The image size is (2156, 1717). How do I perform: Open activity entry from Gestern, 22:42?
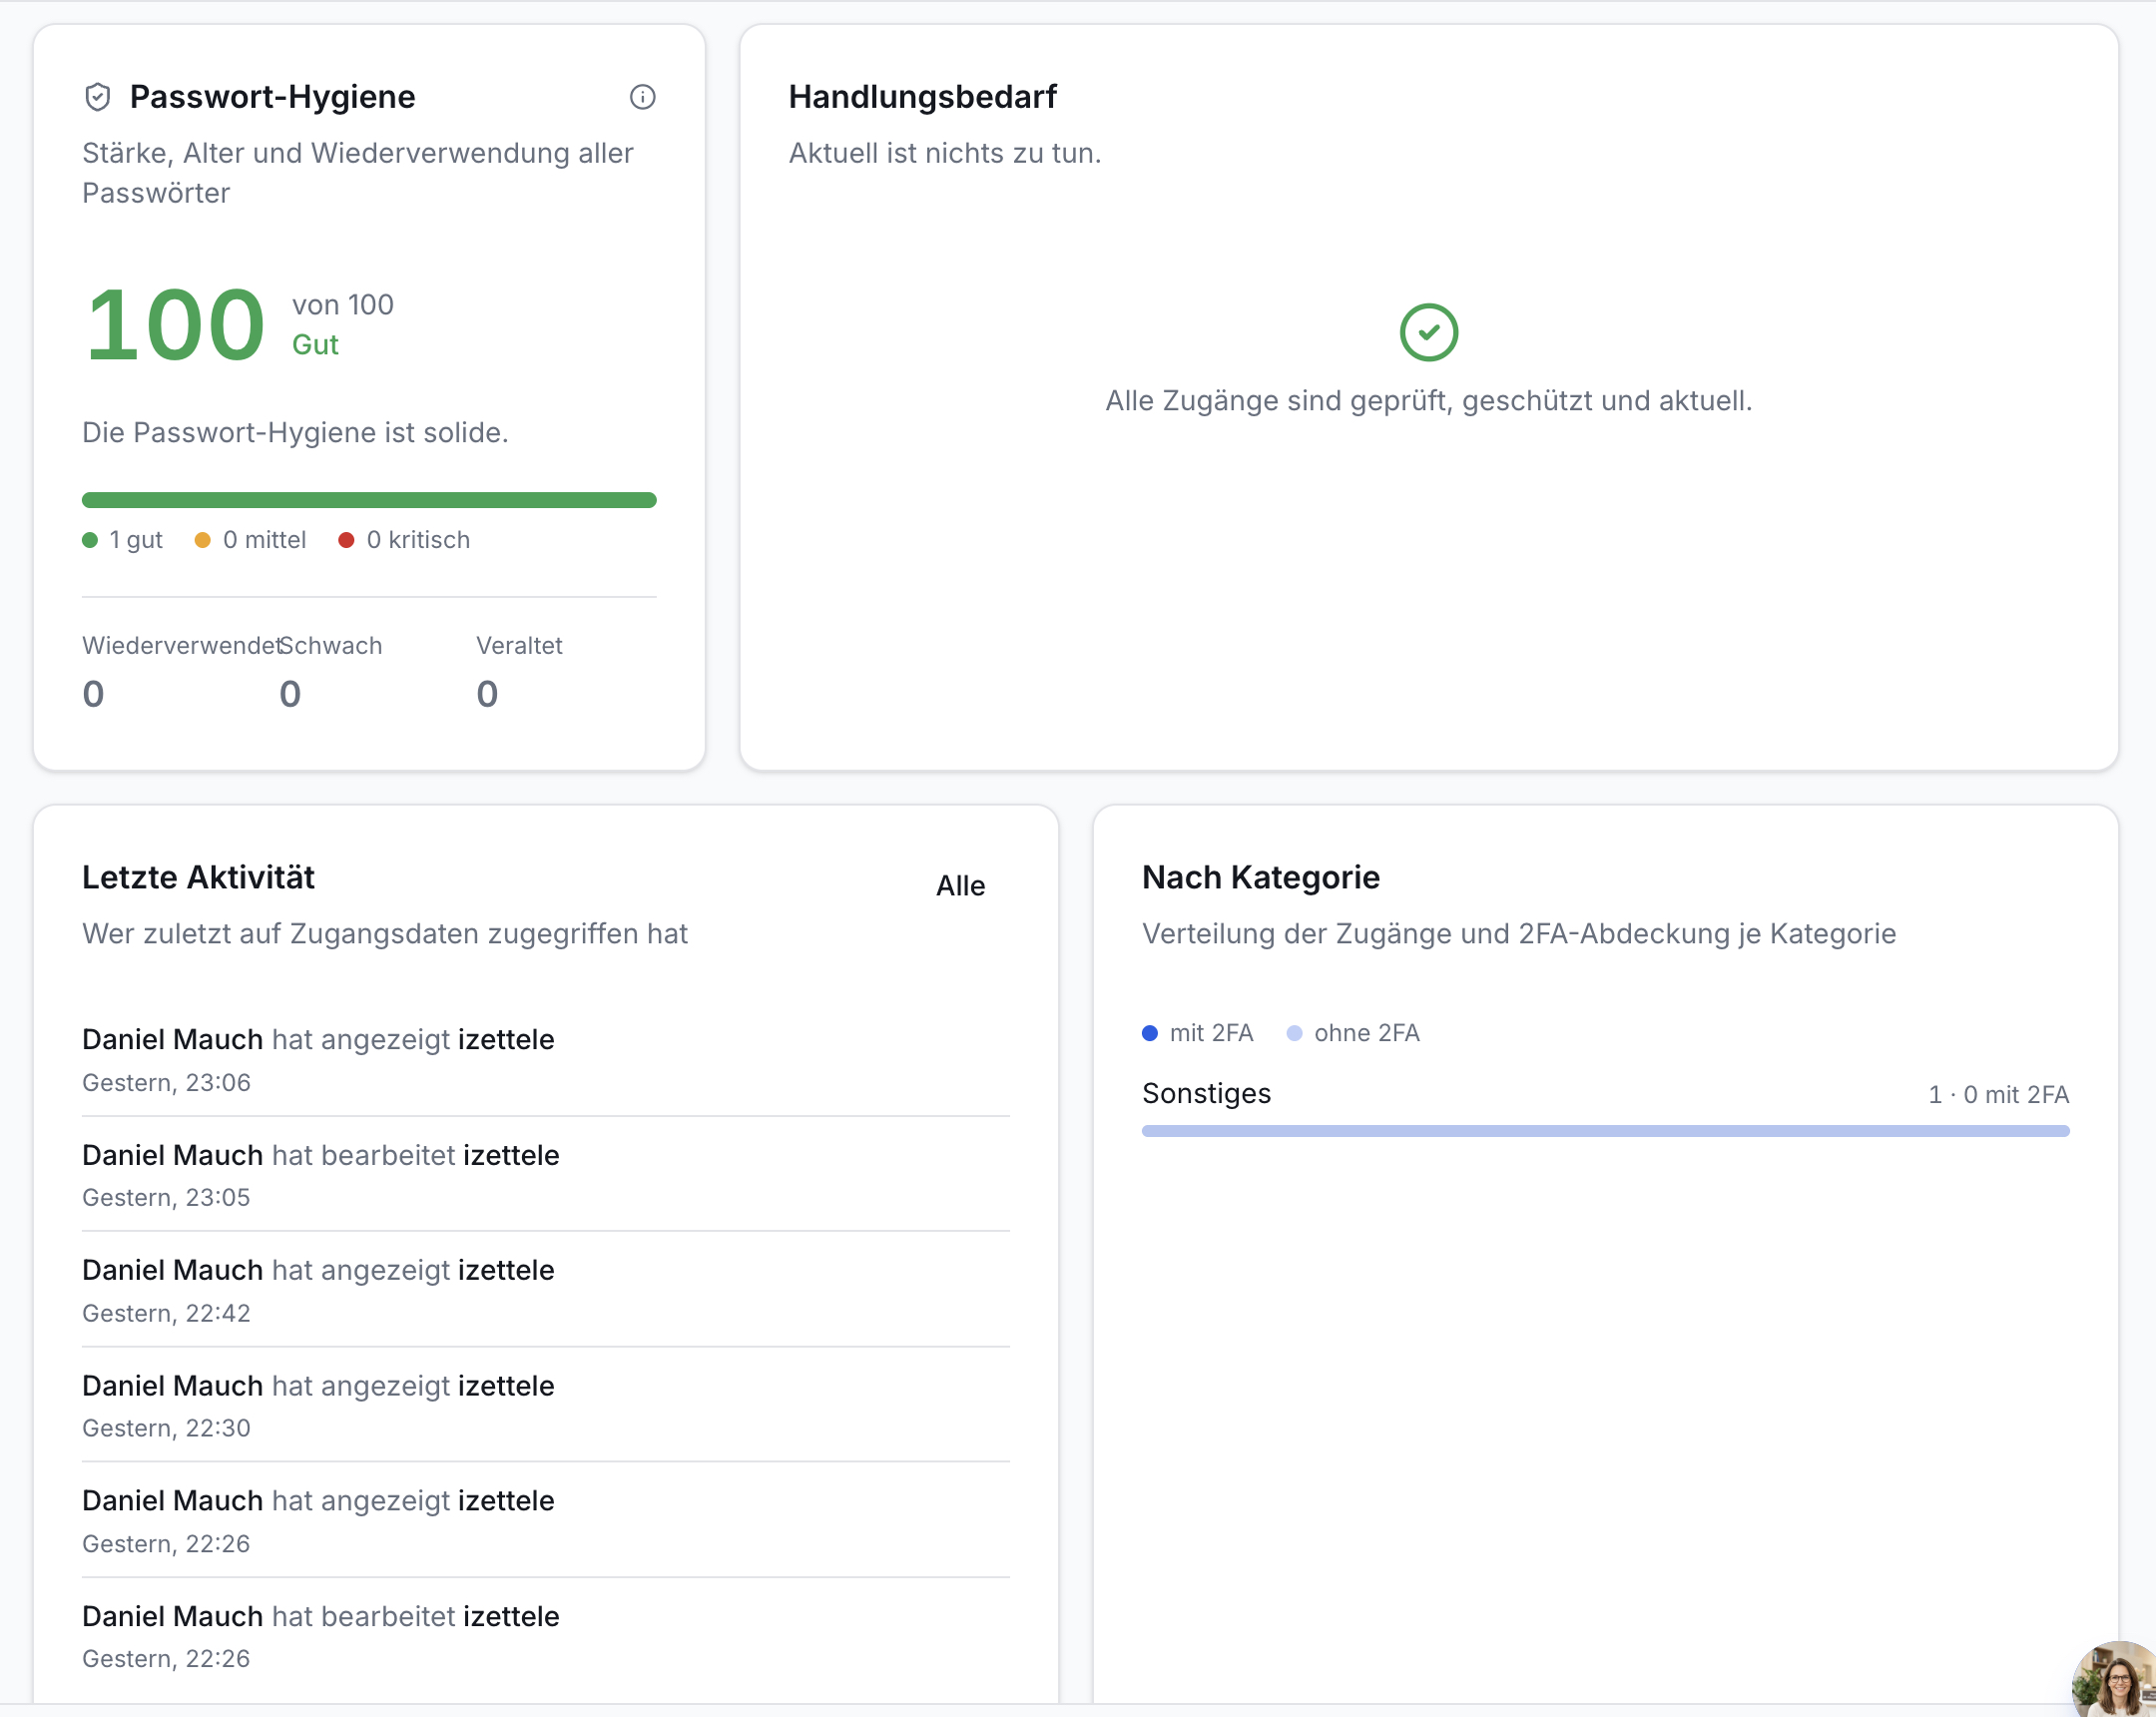coord(545,1290)
